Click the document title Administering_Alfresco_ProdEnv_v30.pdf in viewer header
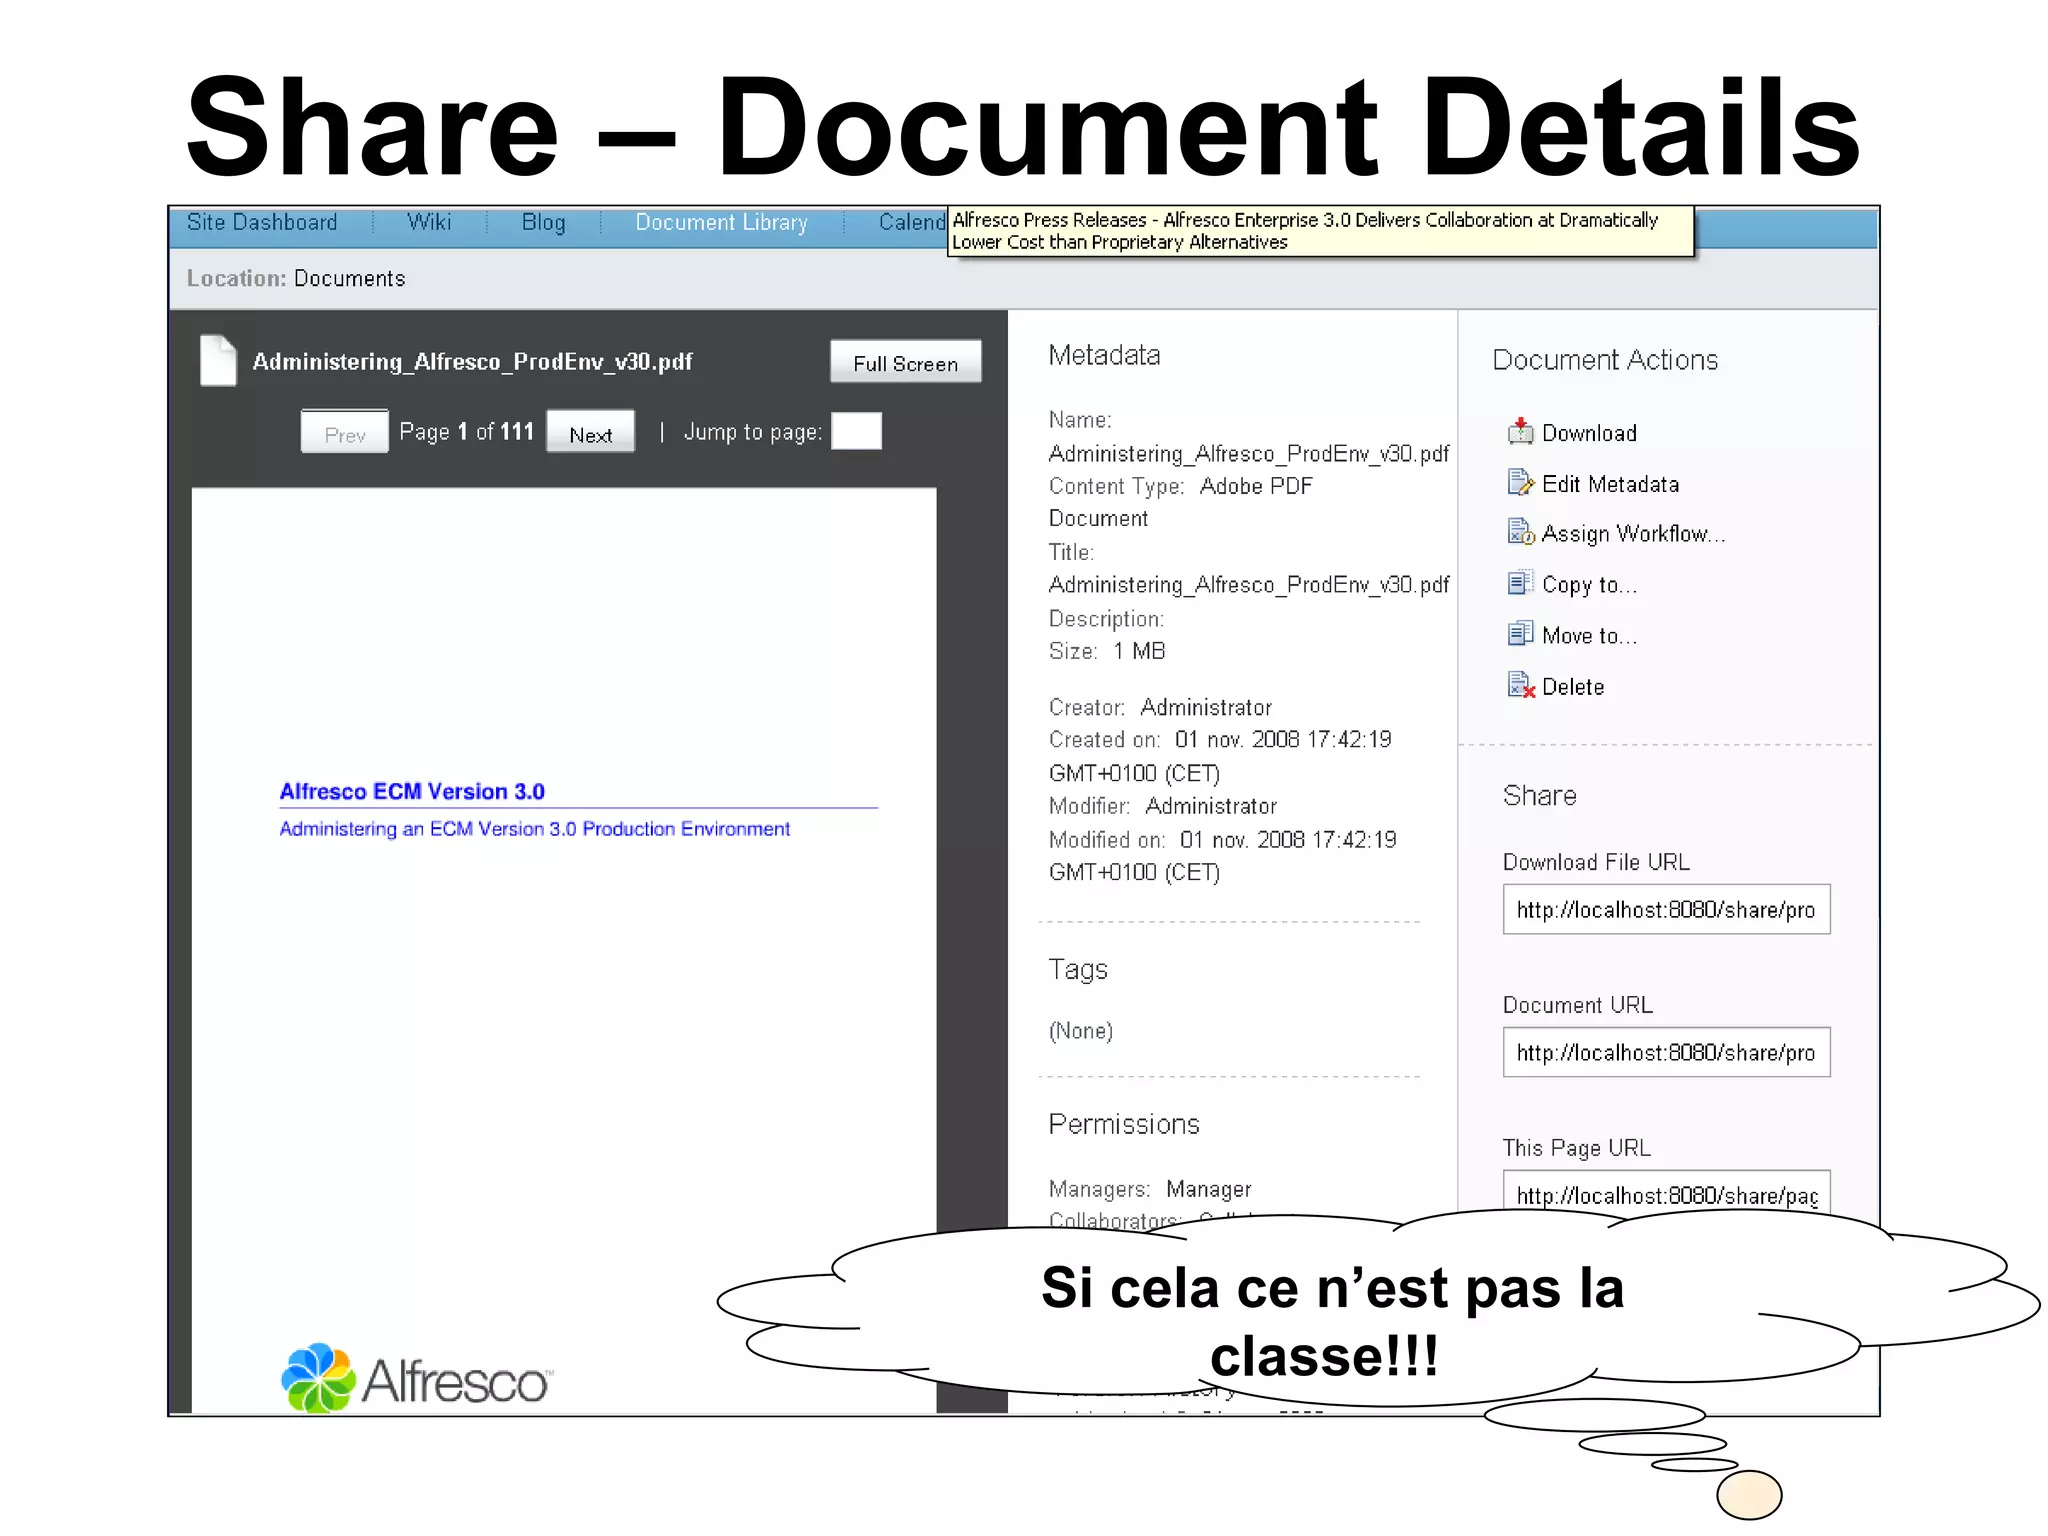Screen dimensions: 2048x1536 [472, 362]
